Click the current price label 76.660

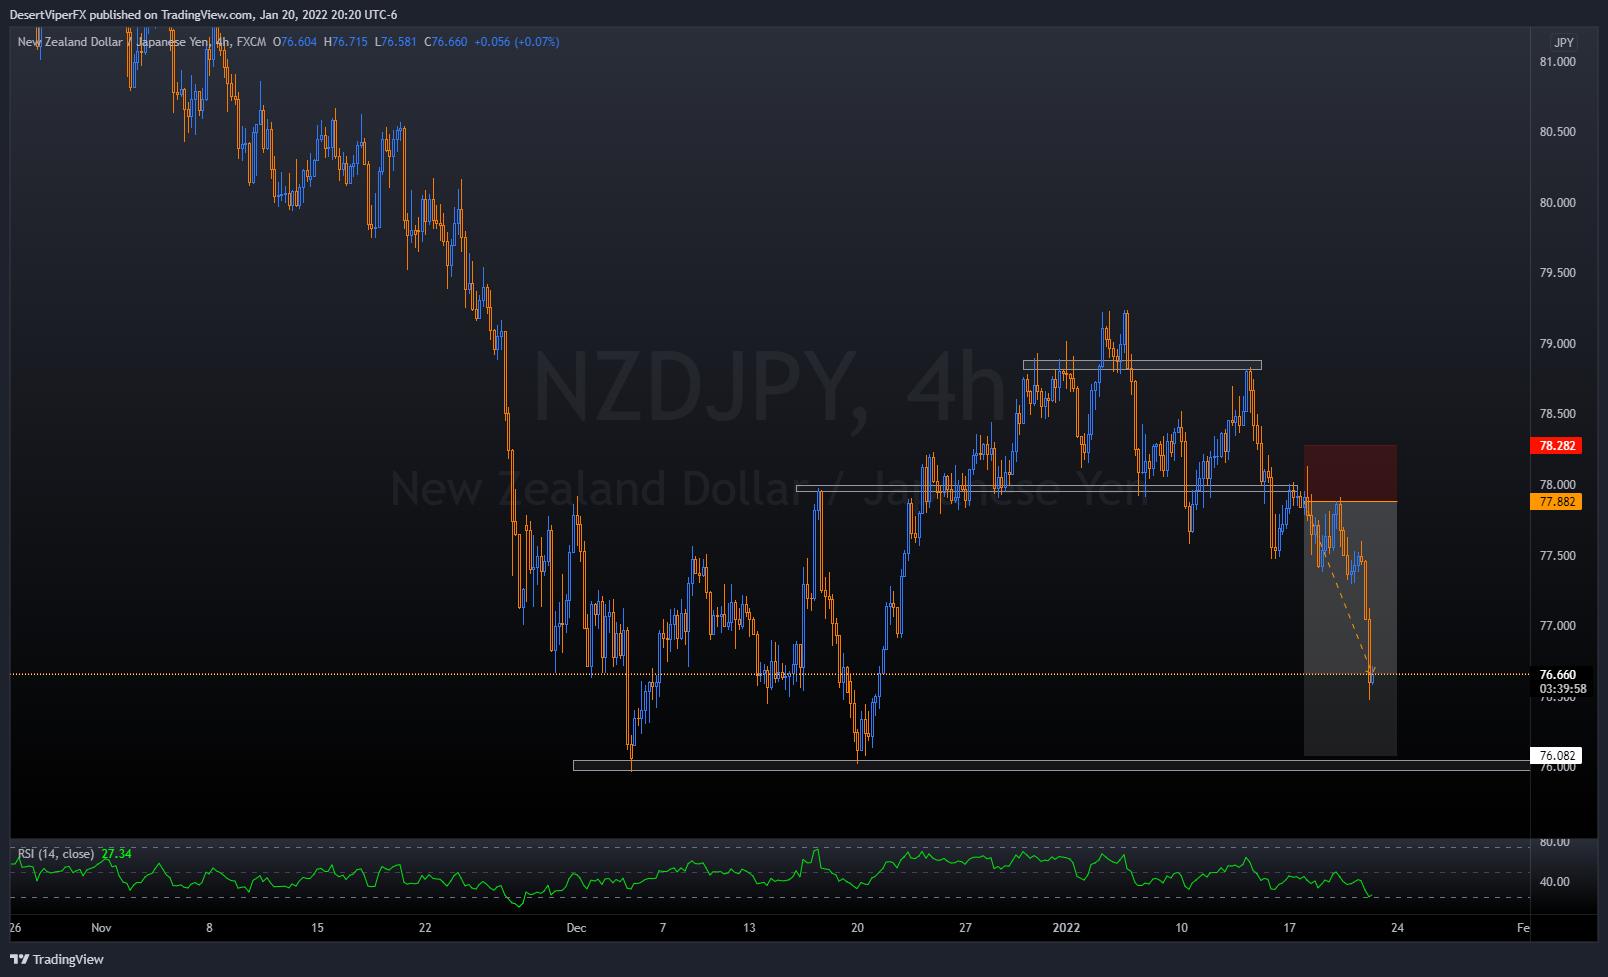coord(1558,675)
